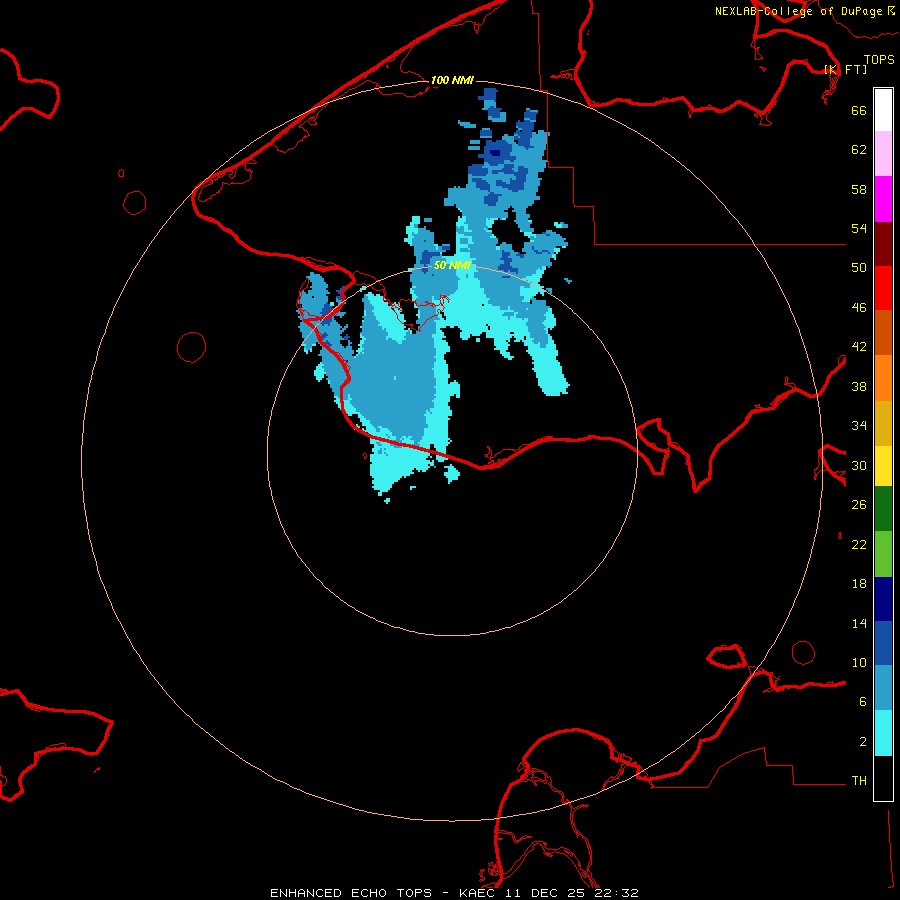Click the 50 NMI range ring label

tap(452, 265)
